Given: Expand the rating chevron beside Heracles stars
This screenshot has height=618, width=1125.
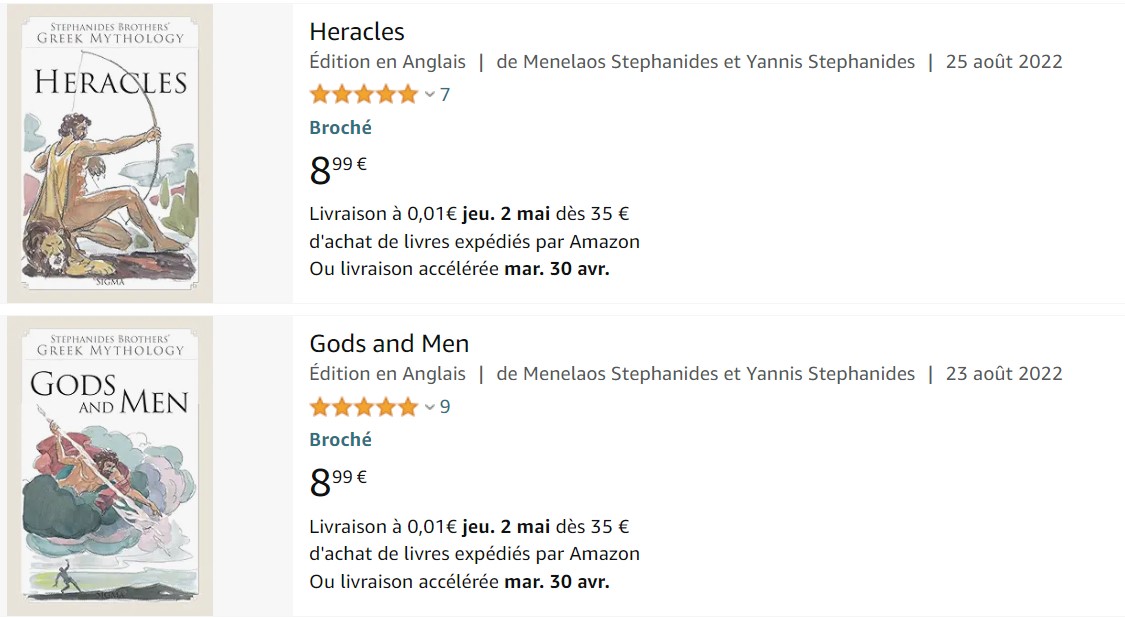Looking at the screenshot, I should point(430,95).
